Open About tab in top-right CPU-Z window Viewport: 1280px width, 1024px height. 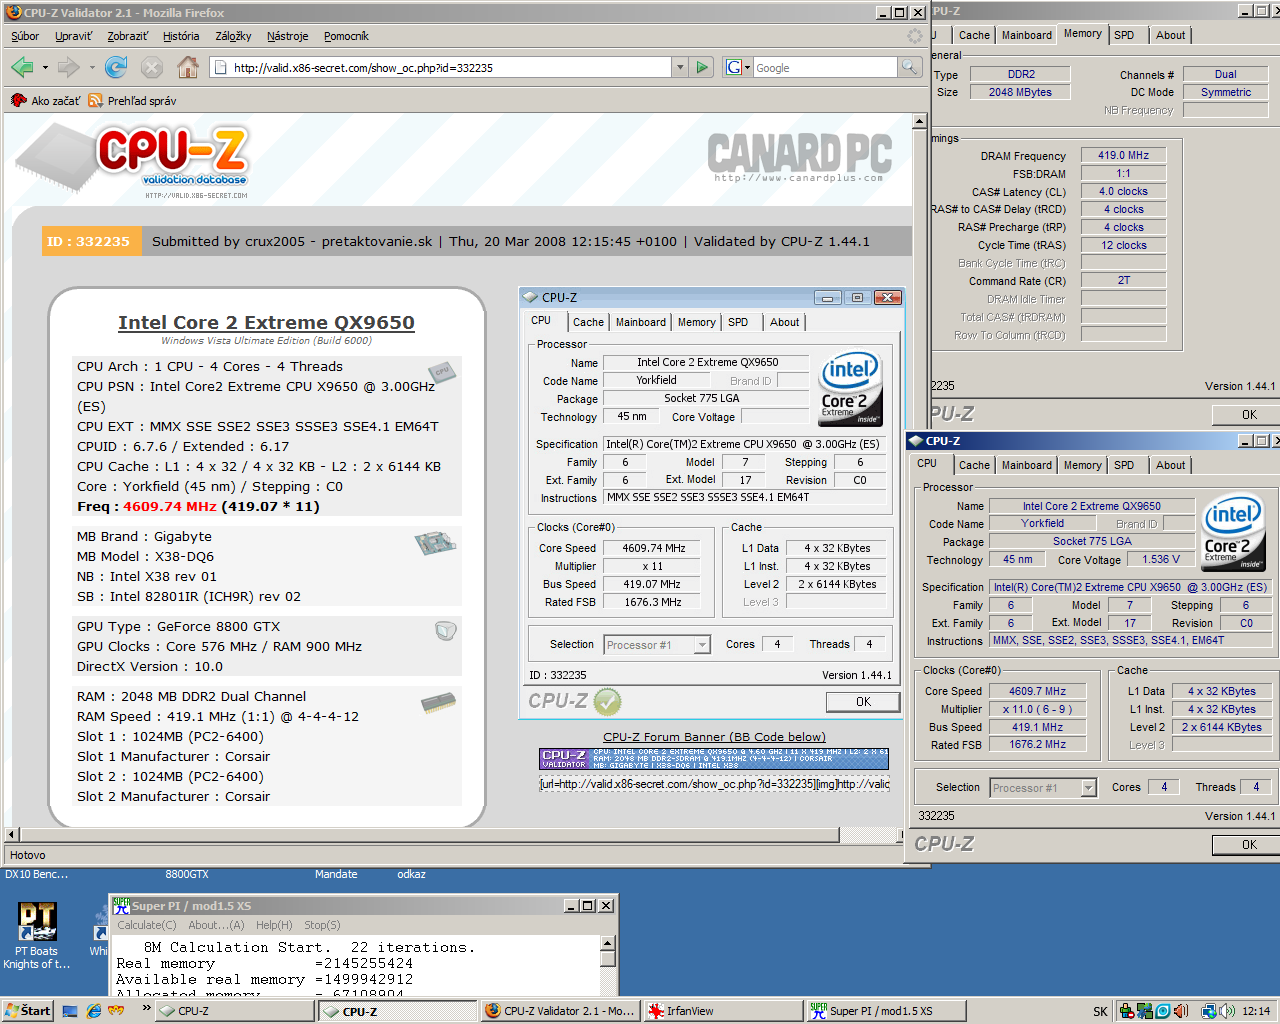pyautogui.click(x=1170, y=35)
